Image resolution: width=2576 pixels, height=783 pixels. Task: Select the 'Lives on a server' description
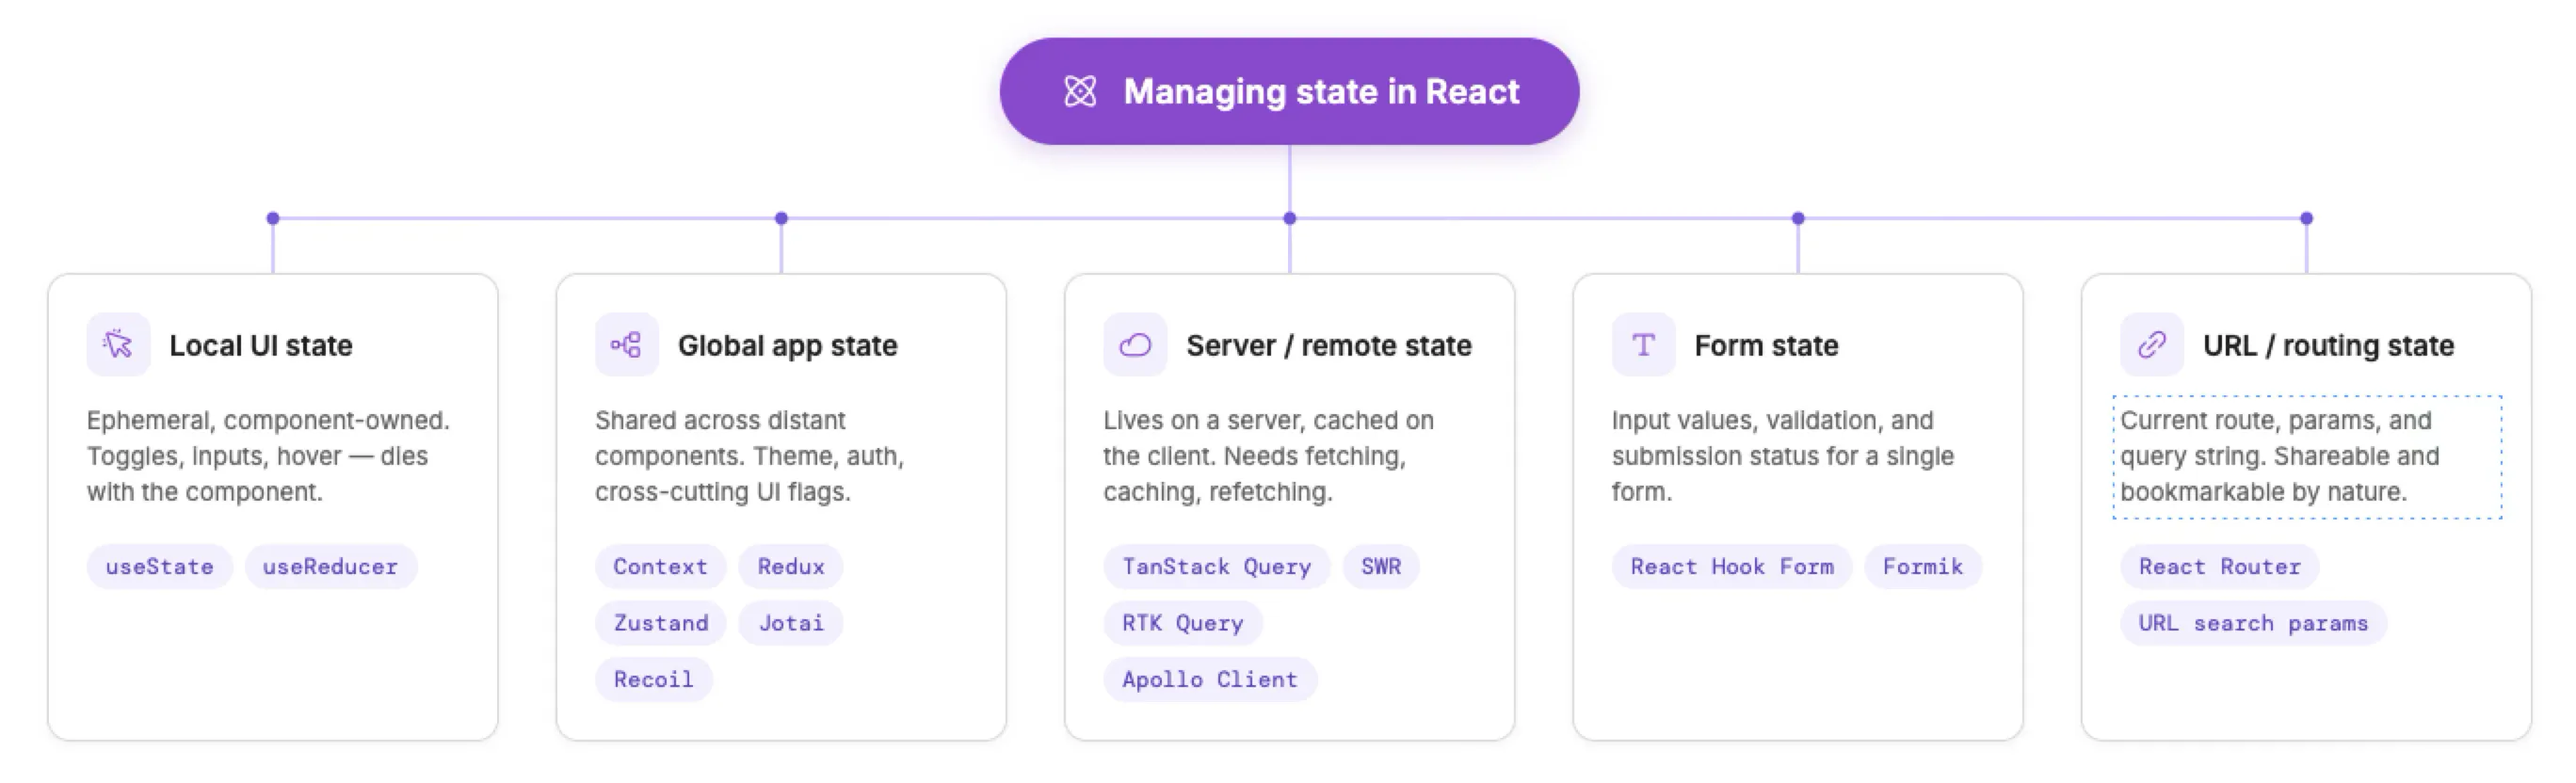click(x=1269, y=456)
